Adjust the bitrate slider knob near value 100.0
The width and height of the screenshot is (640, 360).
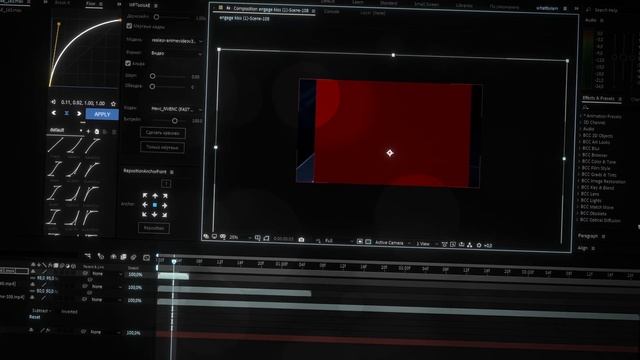coord(175,121)
